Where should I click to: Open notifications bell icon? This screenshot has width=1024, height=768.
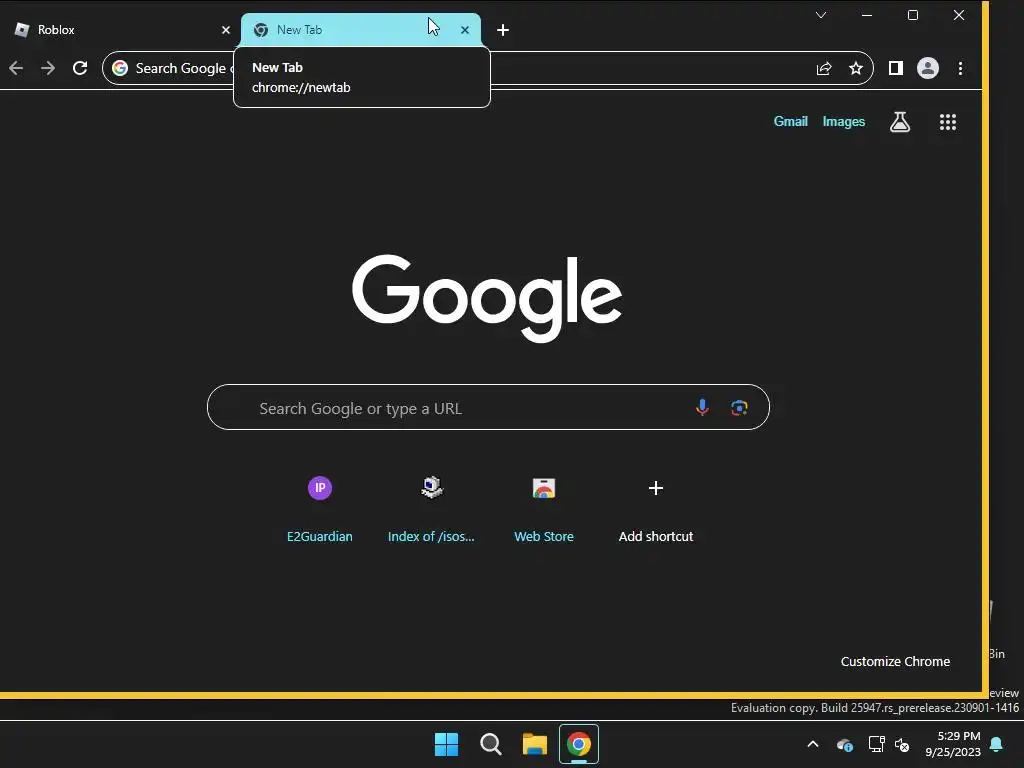tap(997, 744)
